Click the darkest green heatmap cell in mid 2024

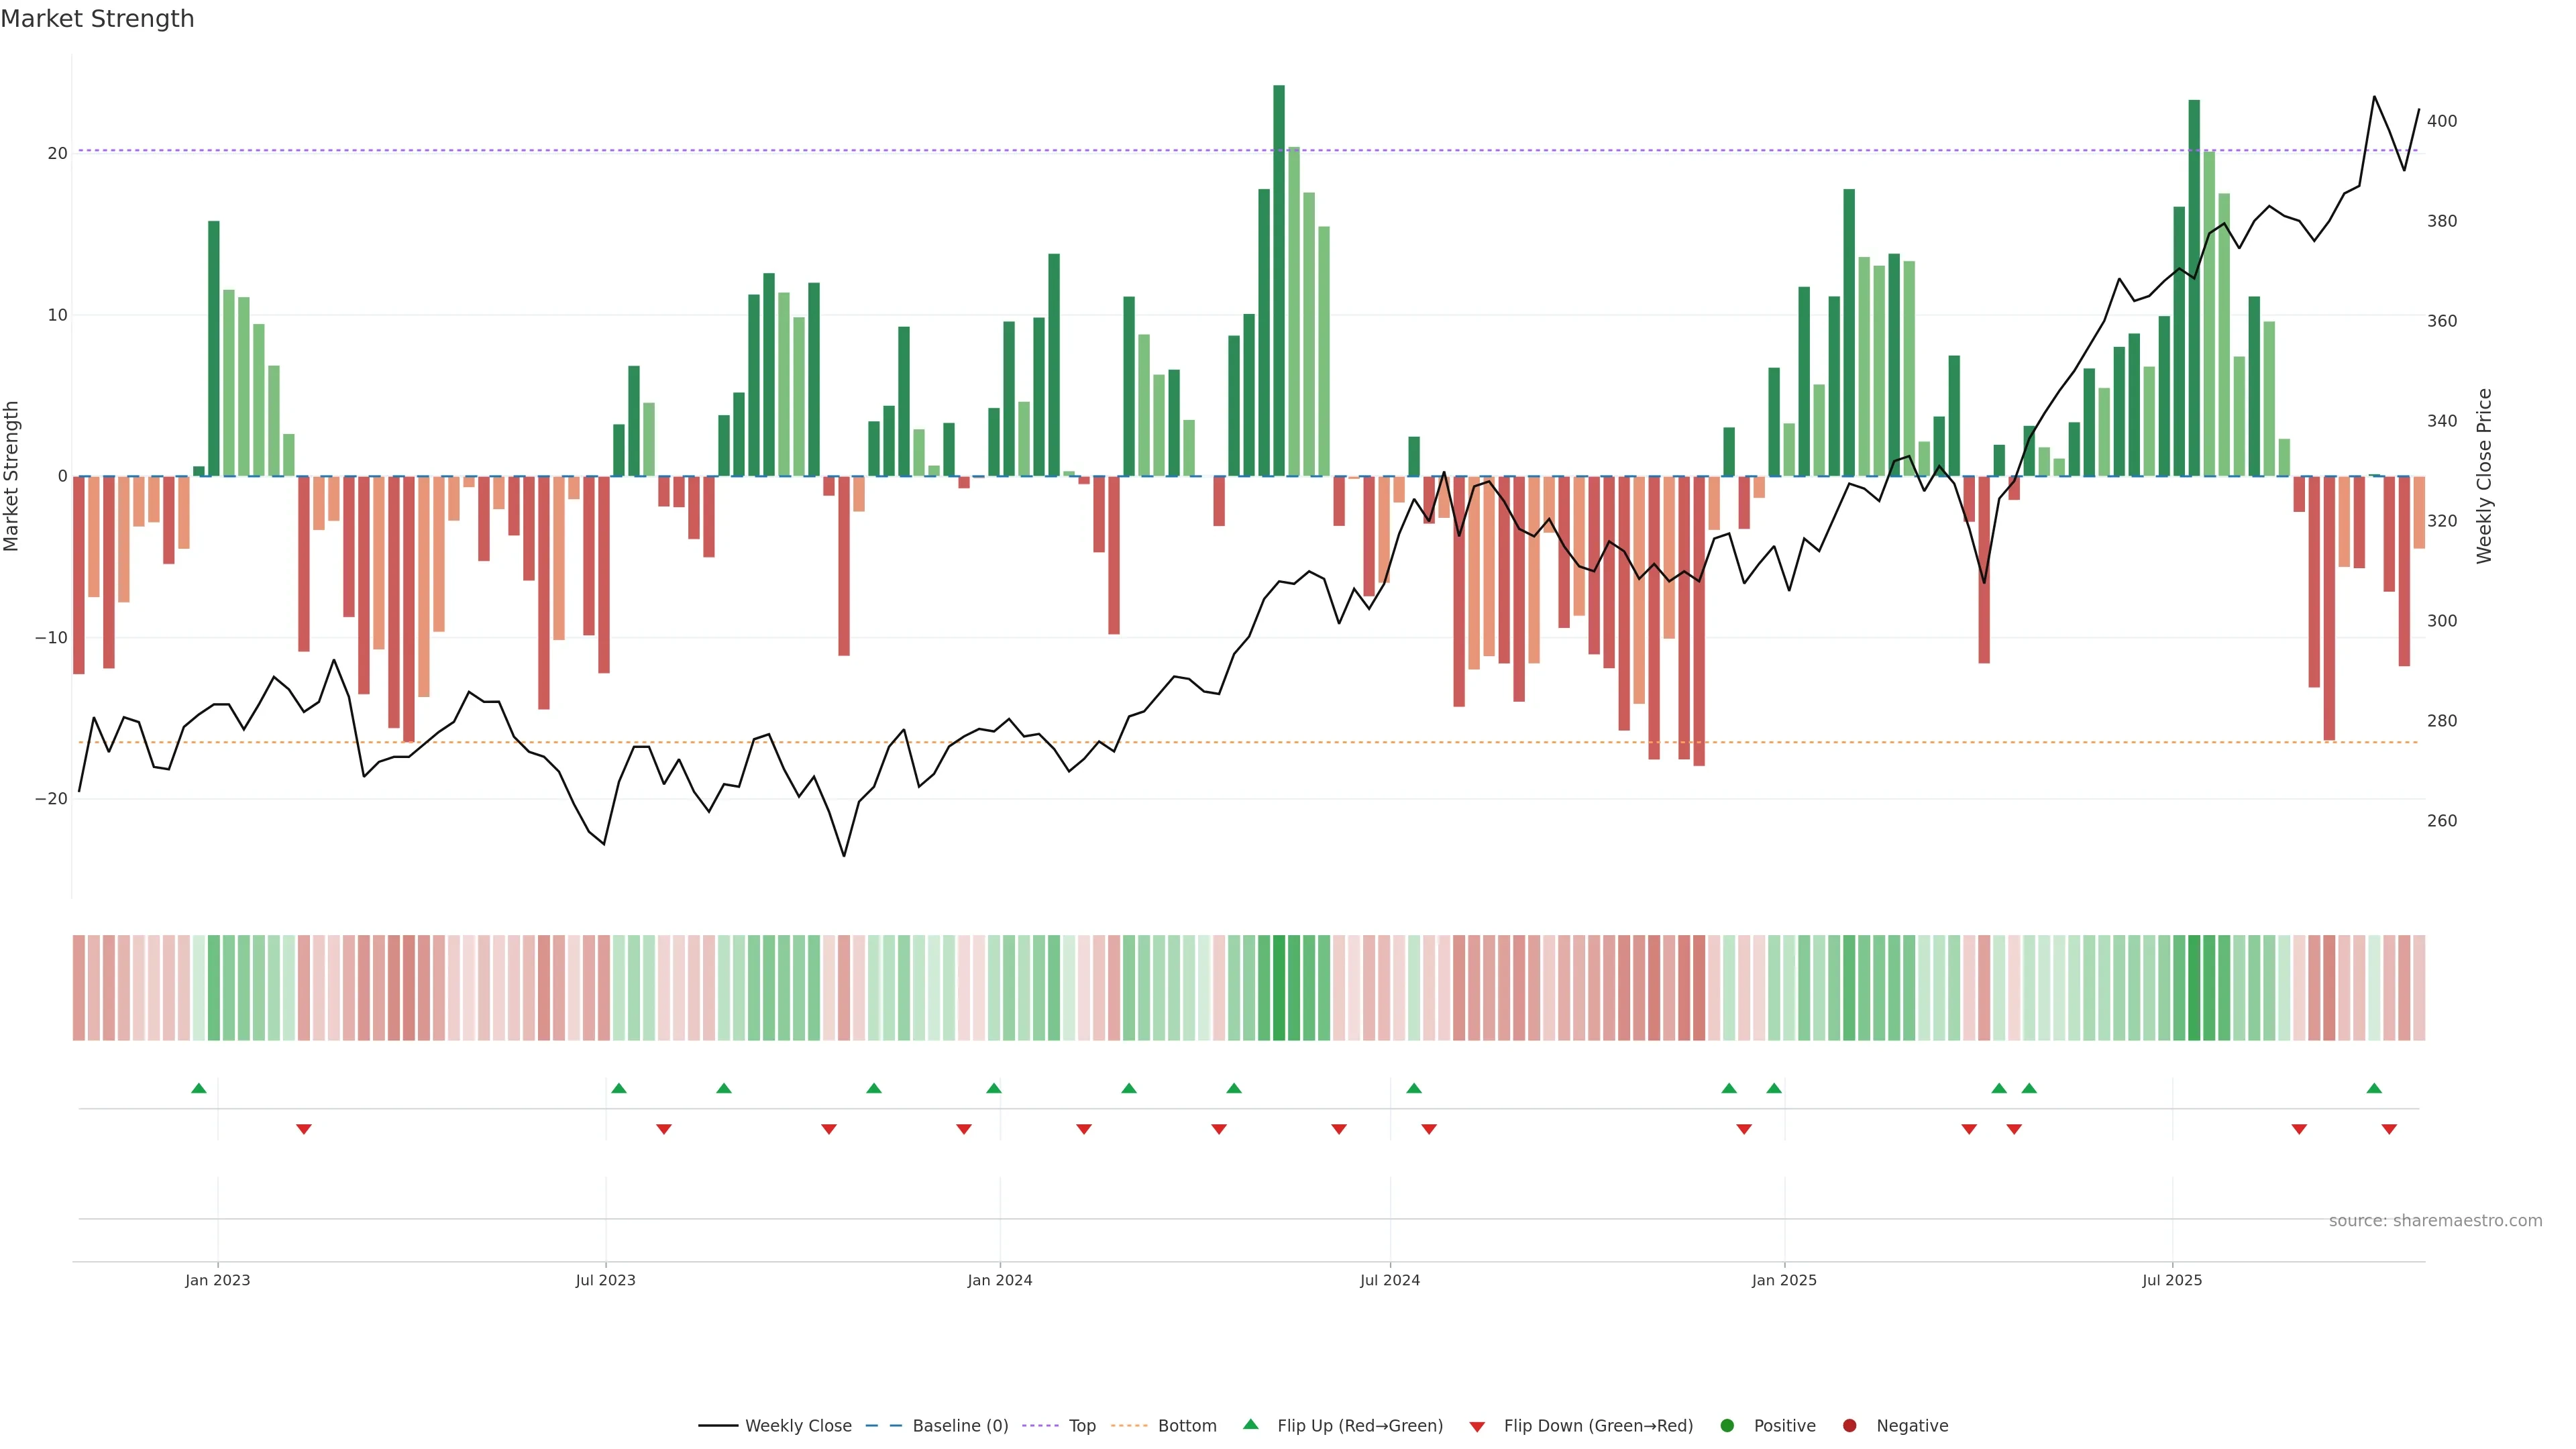(1279, 988)
